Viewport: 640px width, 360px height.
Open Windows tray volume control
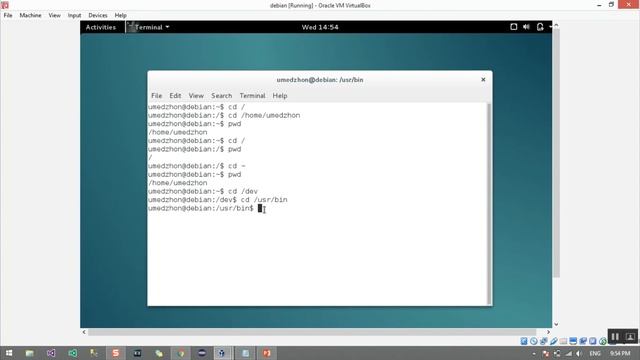(x=578, y=353)
